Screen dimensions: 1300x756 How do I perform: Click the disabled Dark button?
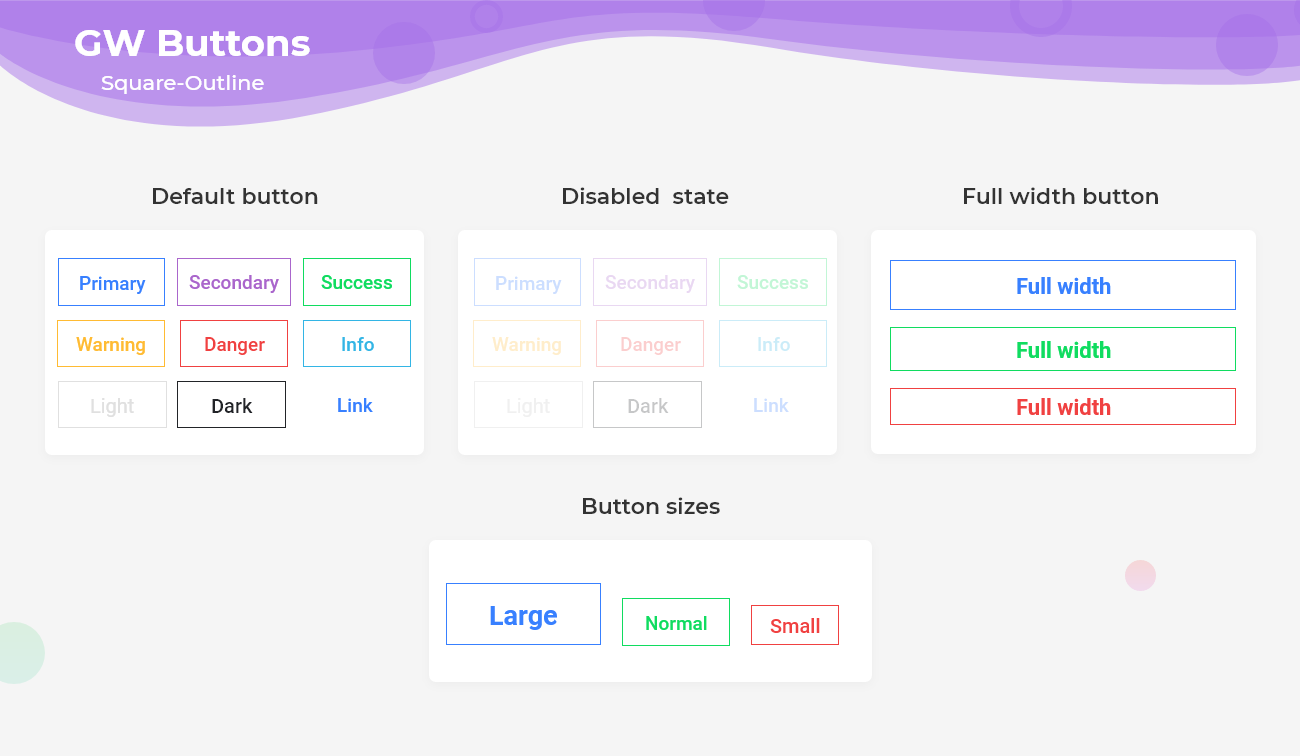[x=647, y=404]
